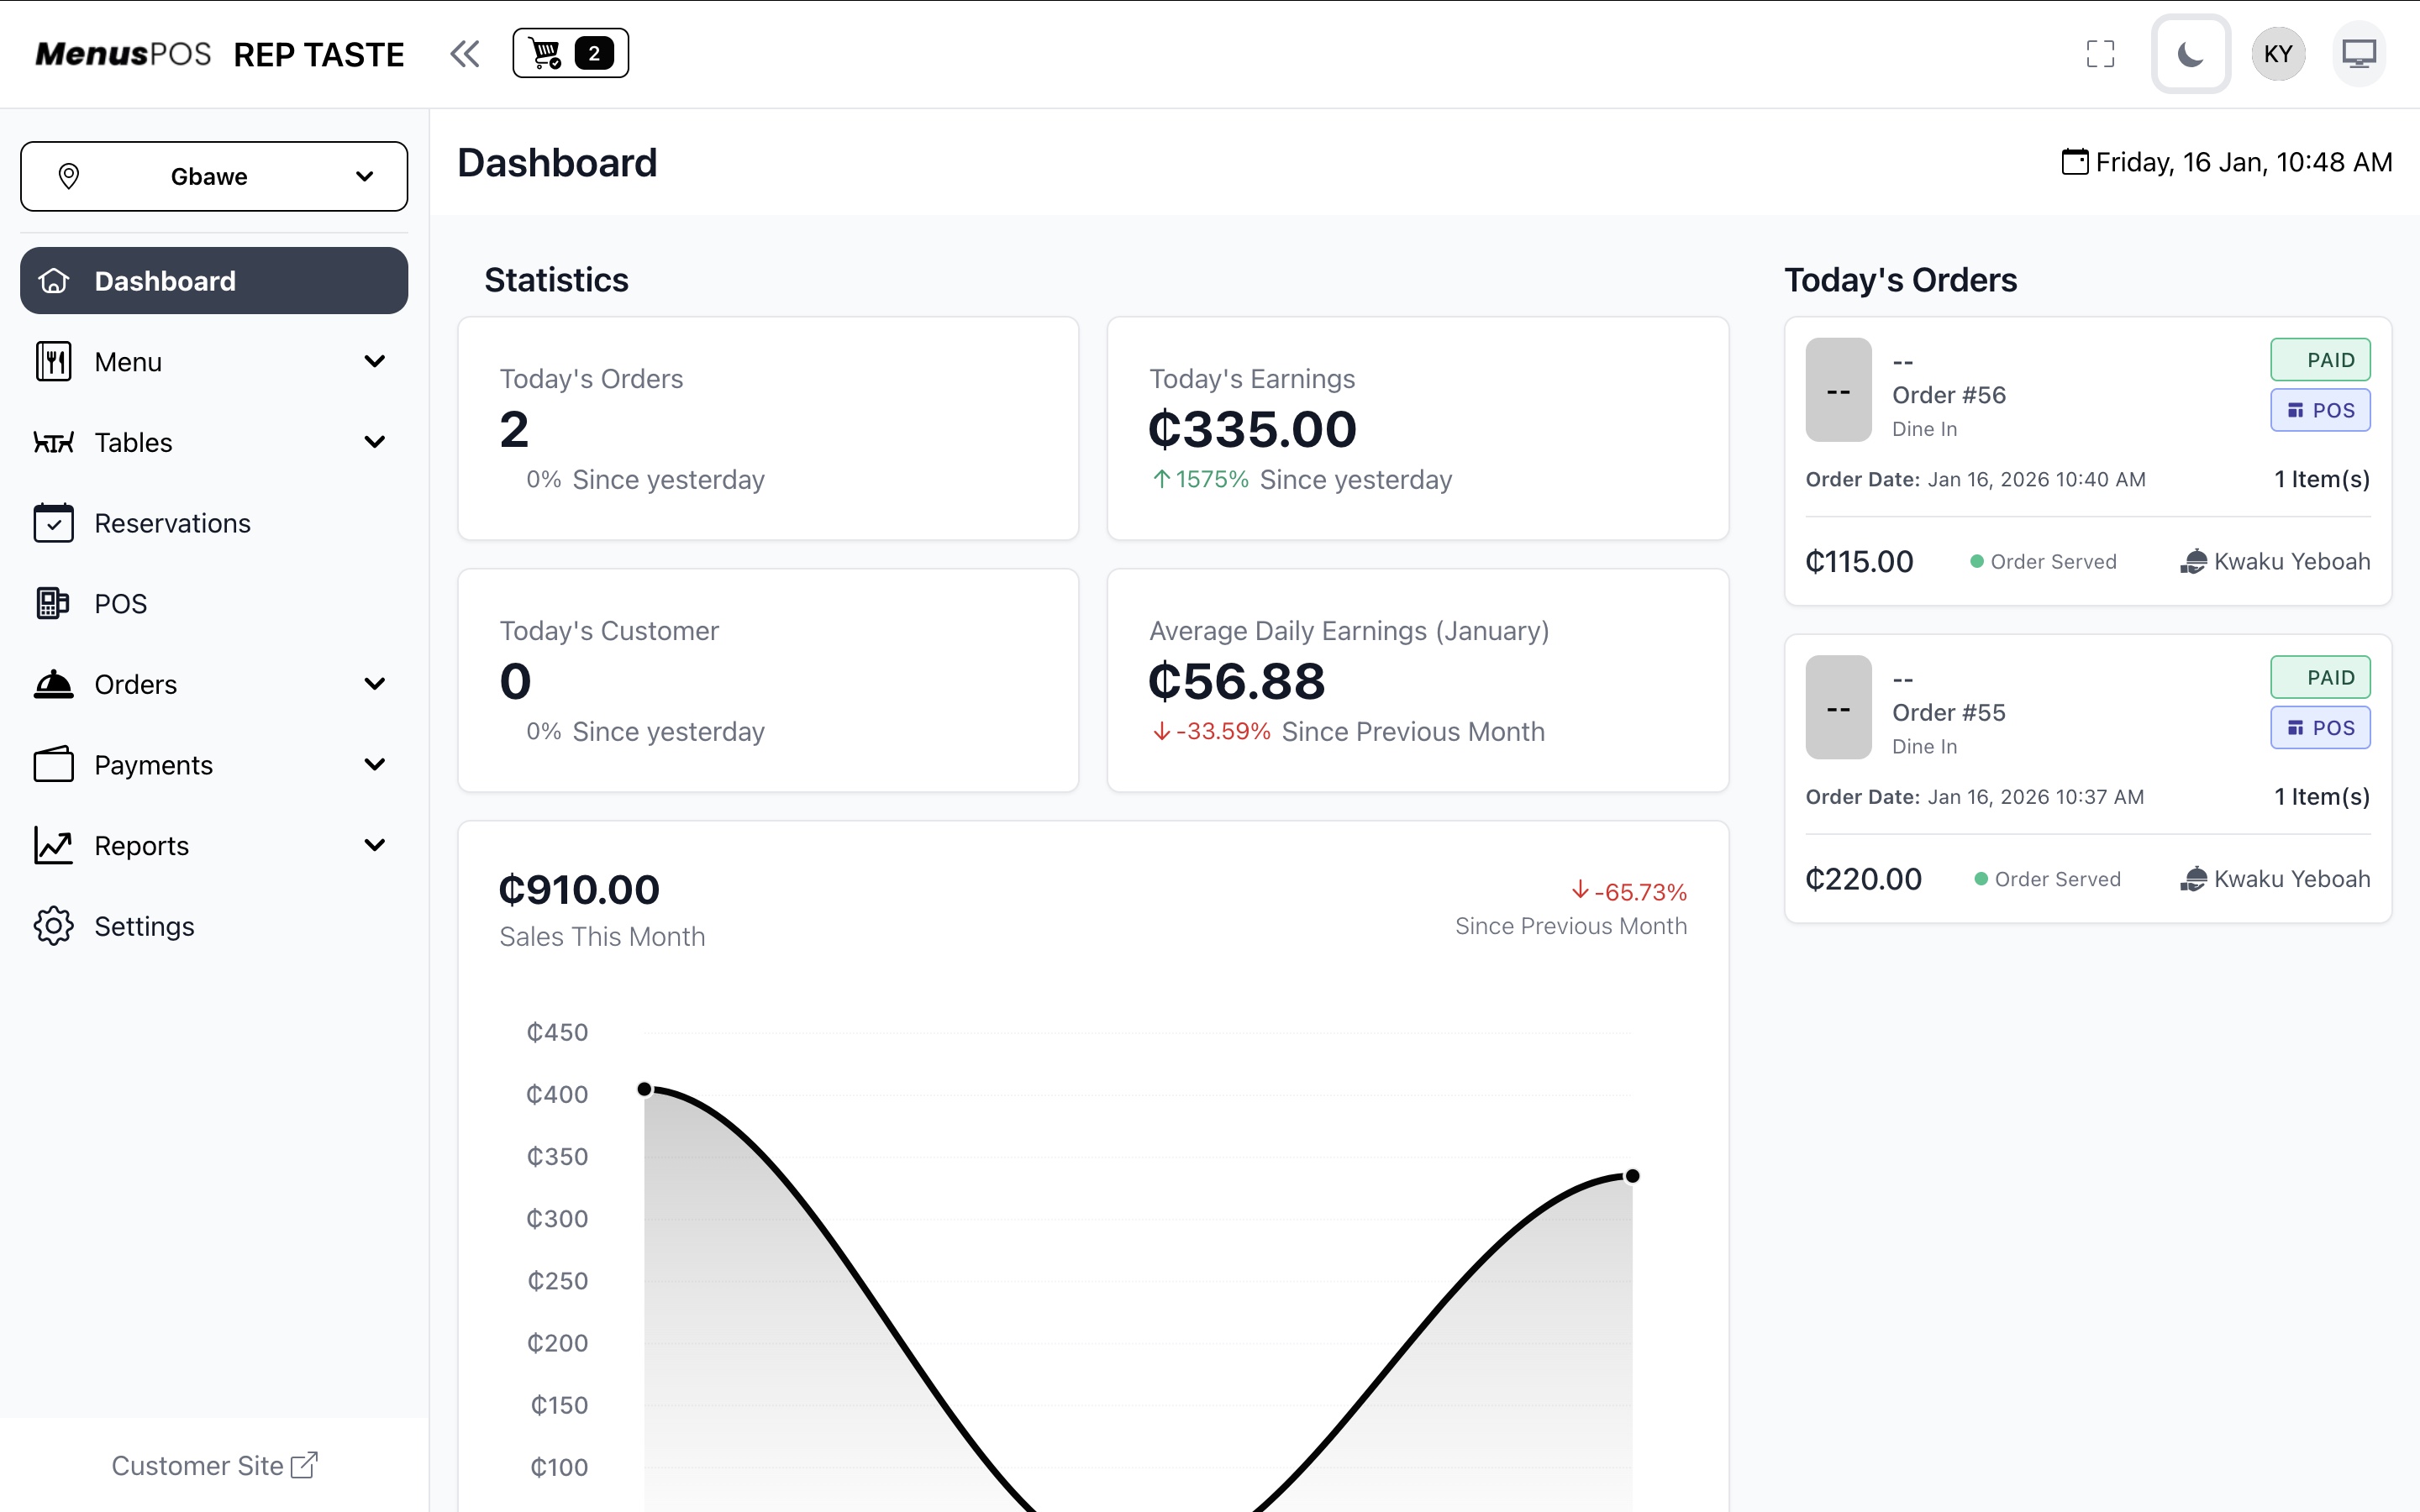Image resolution: width=2420 pixels, height=1512 pixels.
Task: Go to Reservations page
Action: click(172, 523)
